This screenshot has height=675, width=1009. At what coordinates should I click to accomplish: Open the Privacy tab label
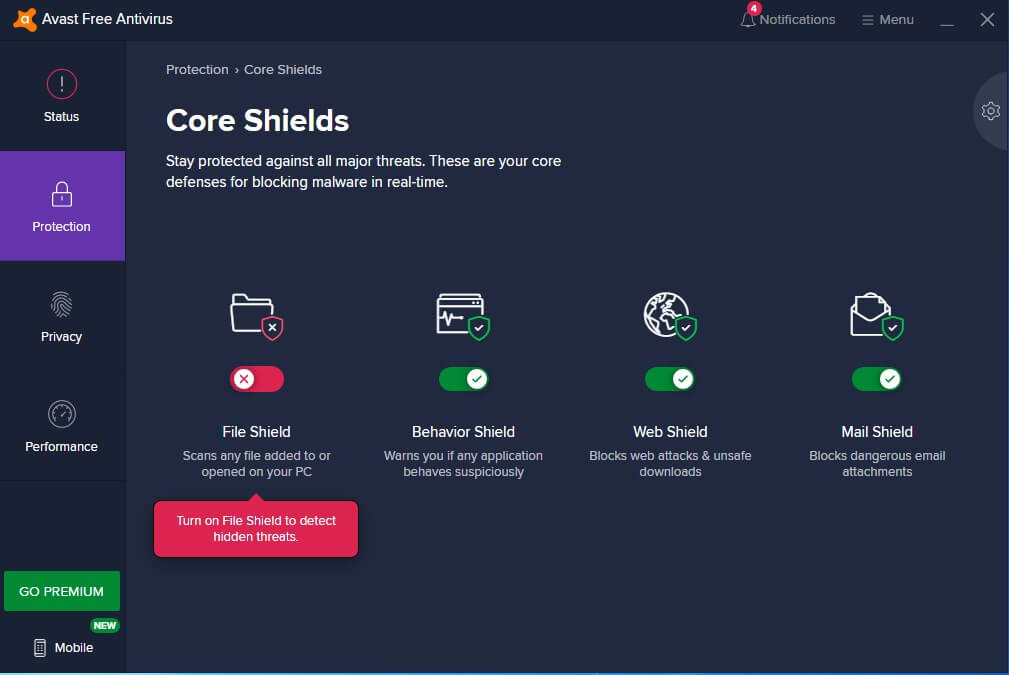pos(61,337)
